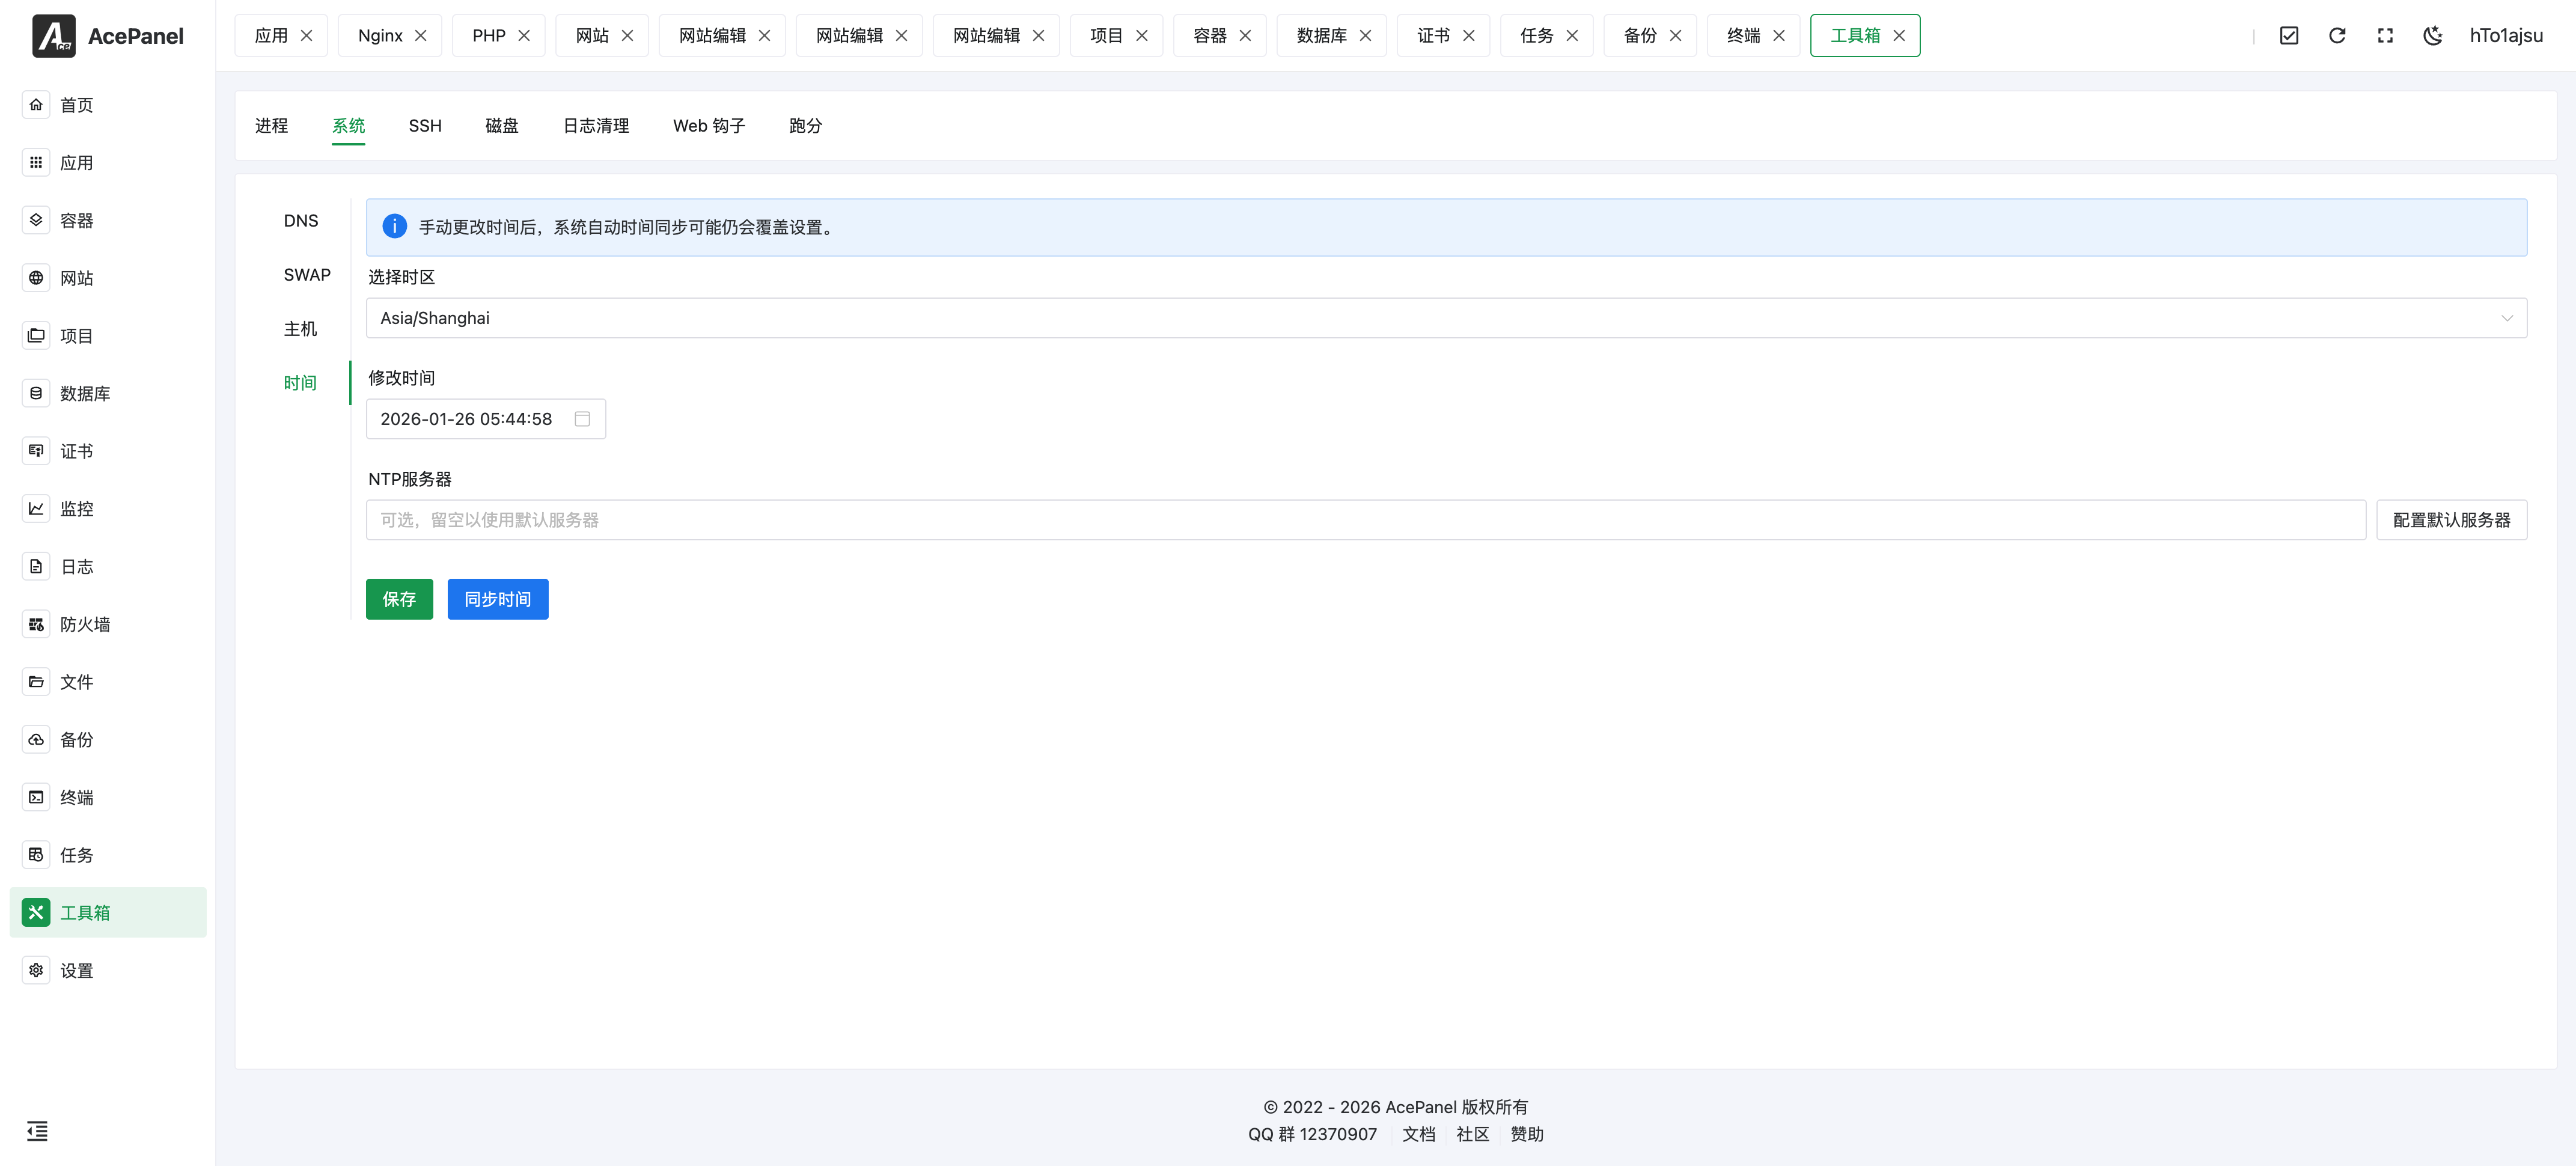
Task: Select the SWAP section
Action: tap(306, 275)
